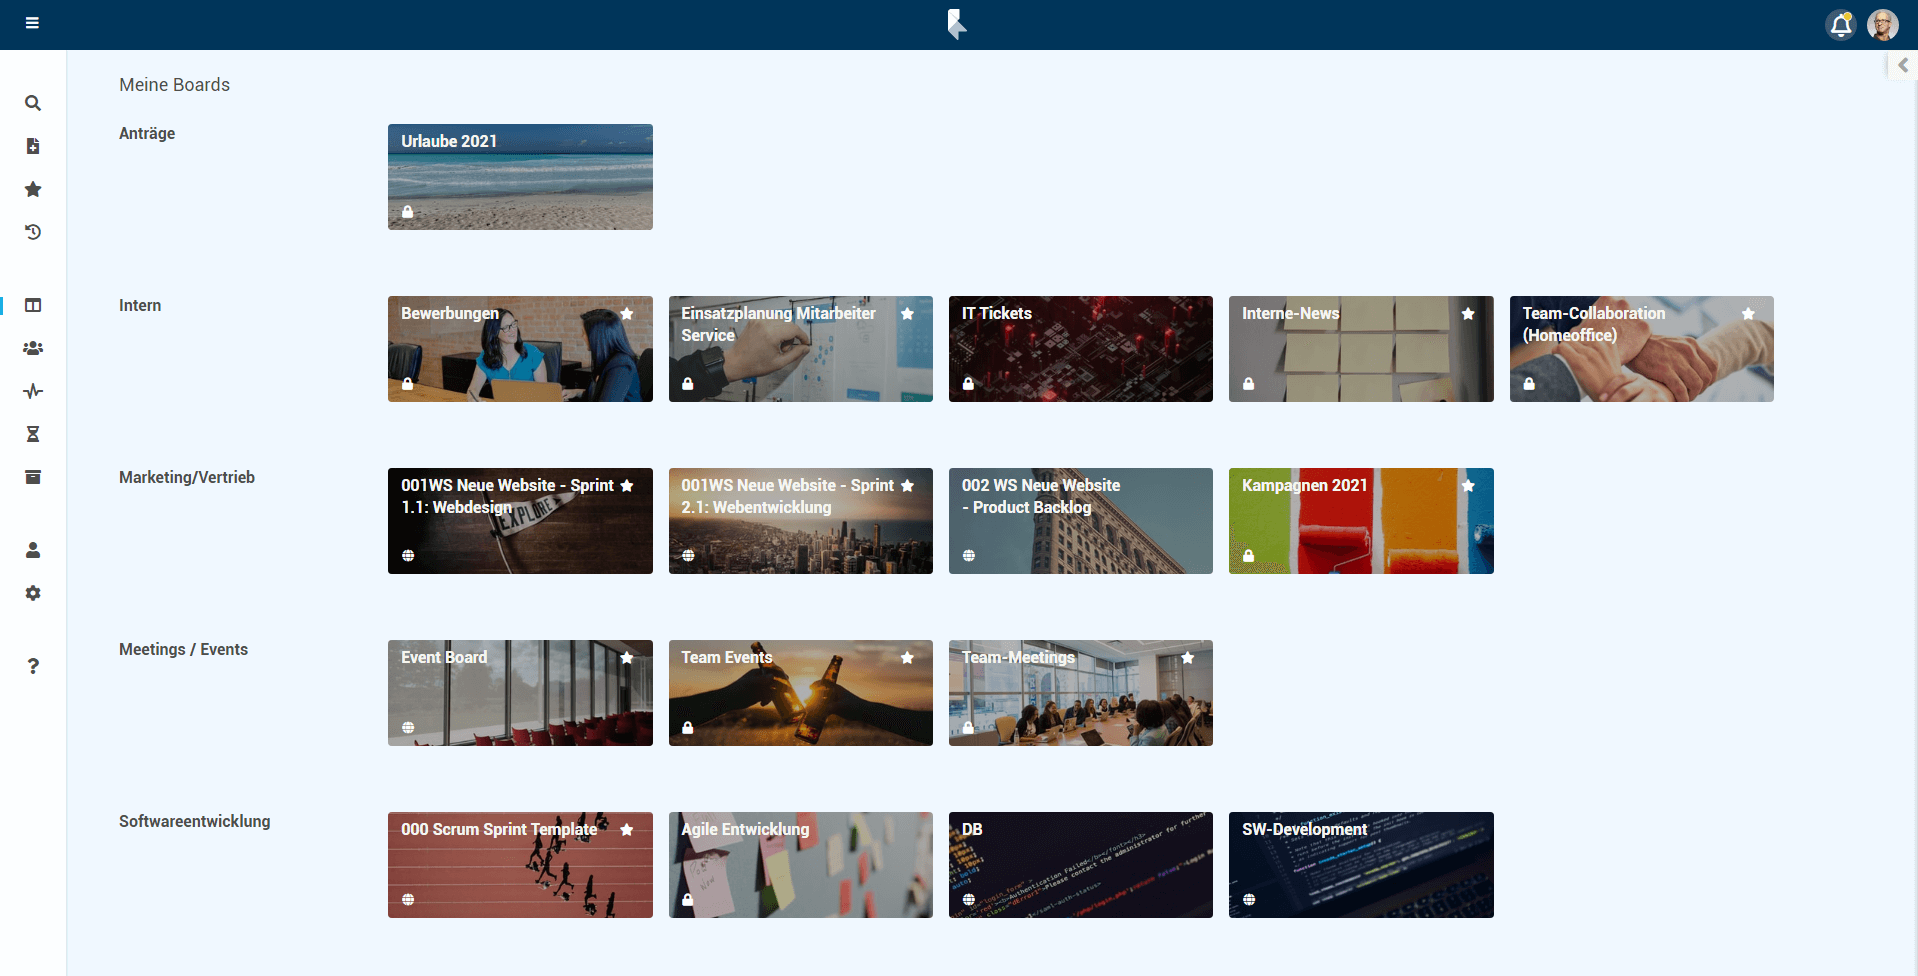Click the help question mark icon

[33, 666]
